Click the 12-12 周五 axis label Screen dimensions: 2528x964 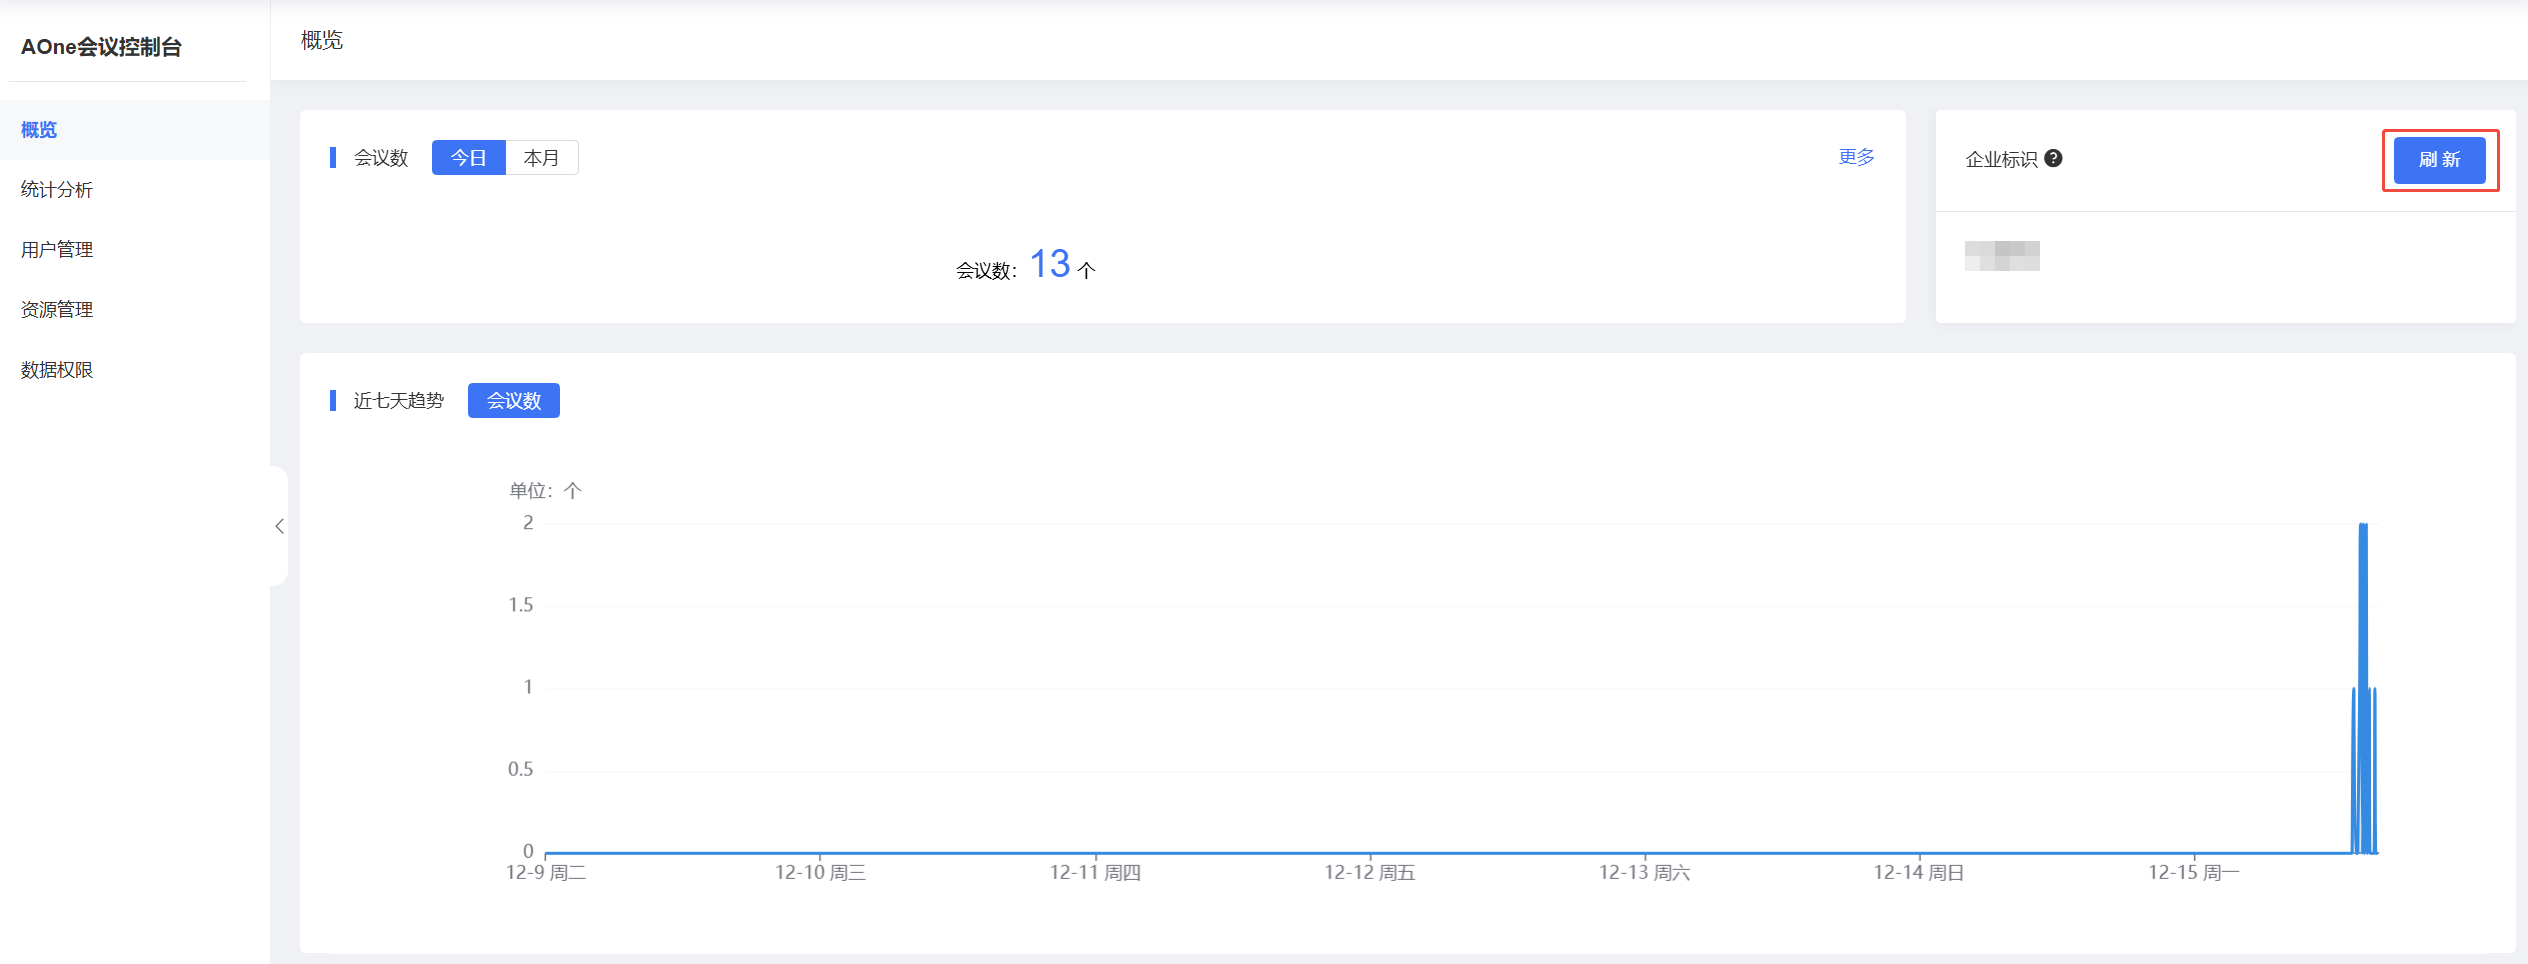tap(1369, 873)
